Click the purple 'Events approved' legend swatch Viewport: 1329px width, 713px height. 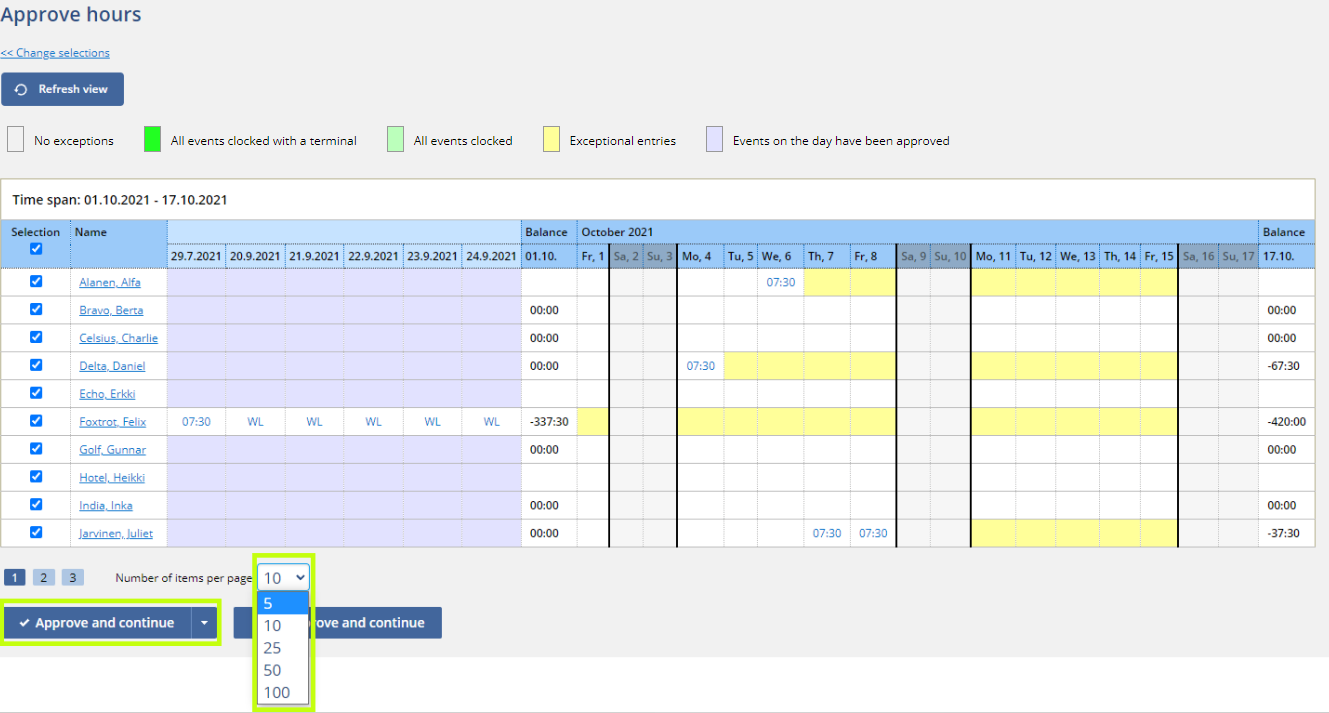pos(713,139)
